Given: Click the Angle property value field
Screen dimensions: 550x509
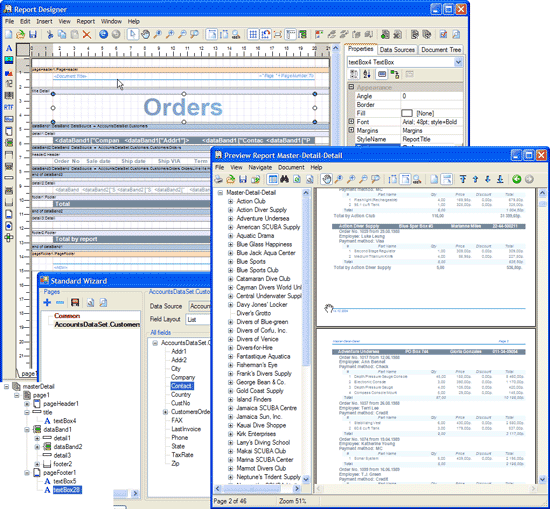Looking at the screenshot, I should [431, 96].
